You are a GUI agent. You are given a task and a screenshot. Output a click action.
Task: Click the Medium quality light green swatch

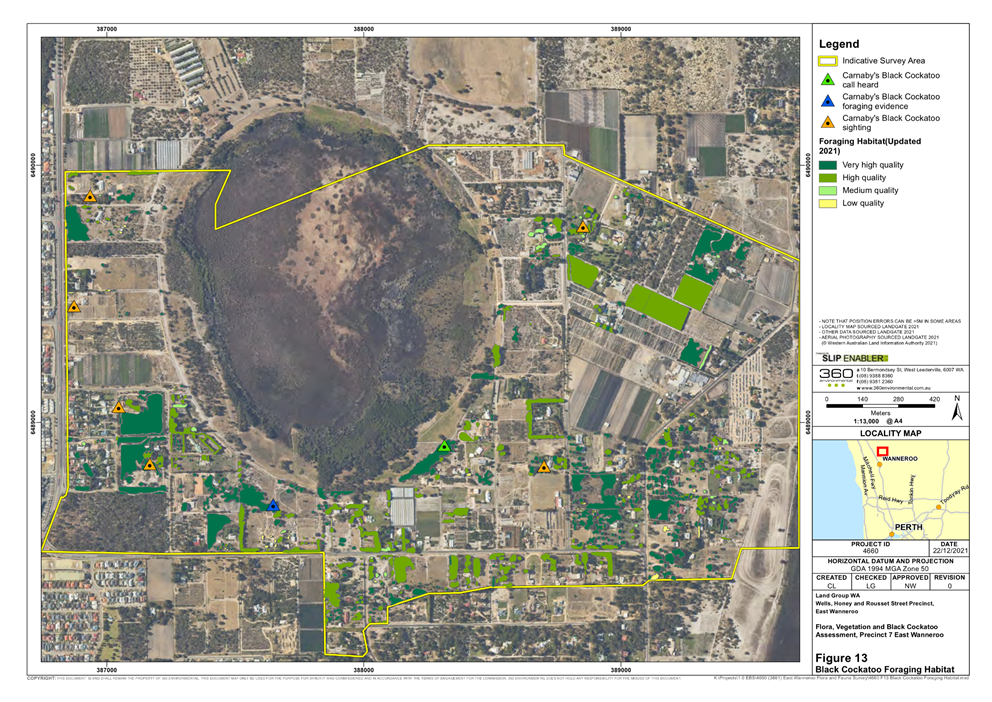[828, 190]
